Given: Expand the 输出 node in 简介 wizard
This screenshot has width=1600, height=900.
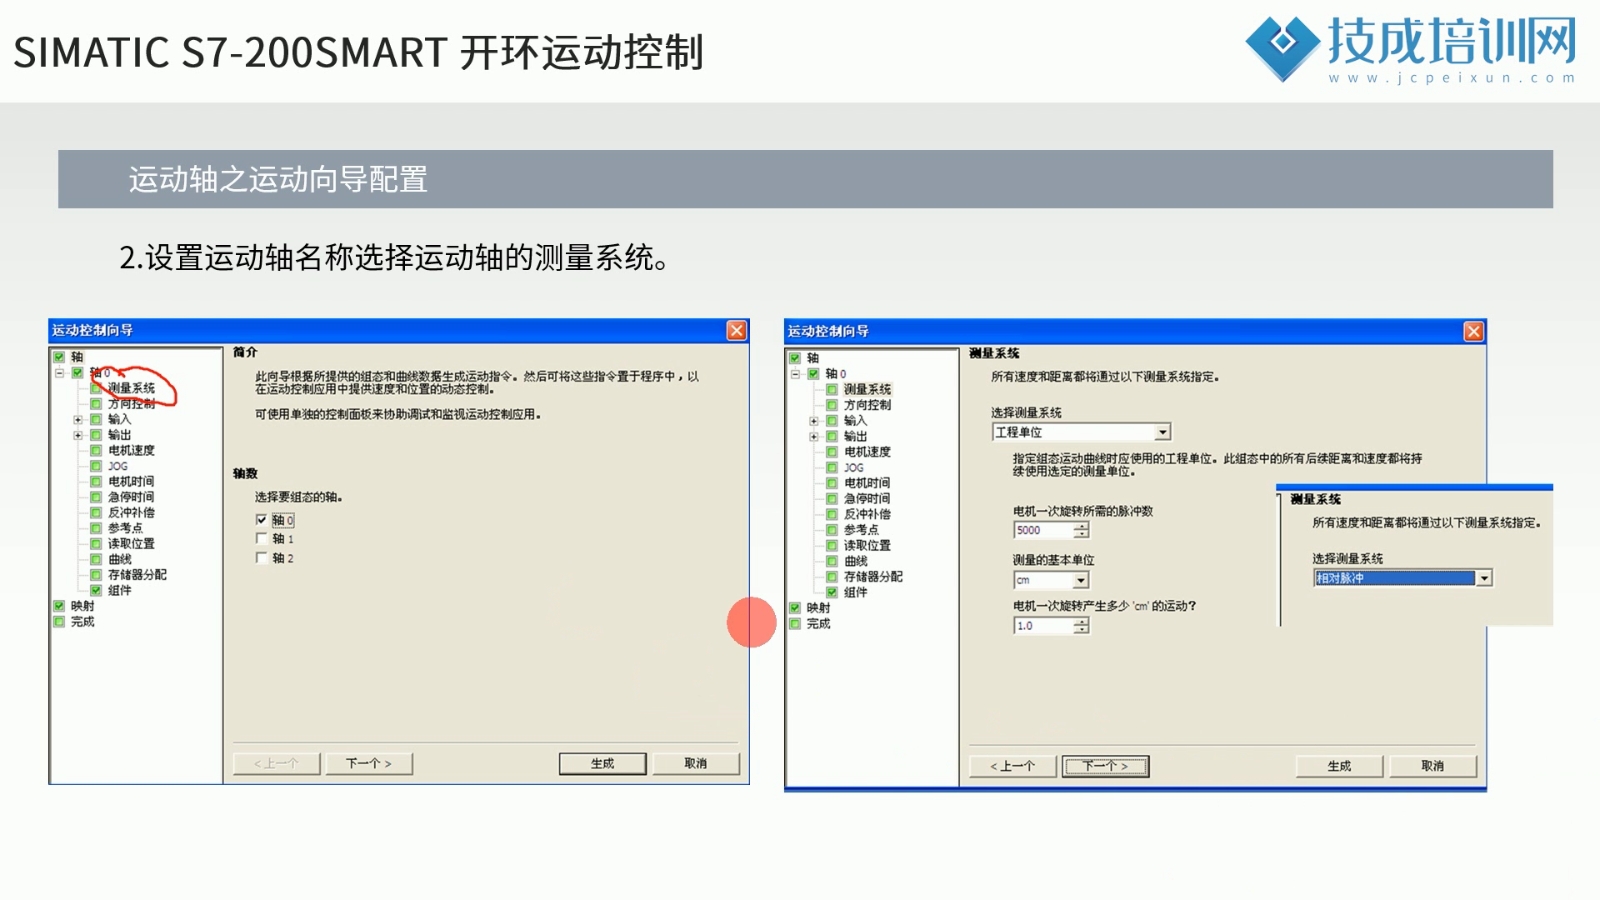Looking at the screenshot, I should click(78, 435).
